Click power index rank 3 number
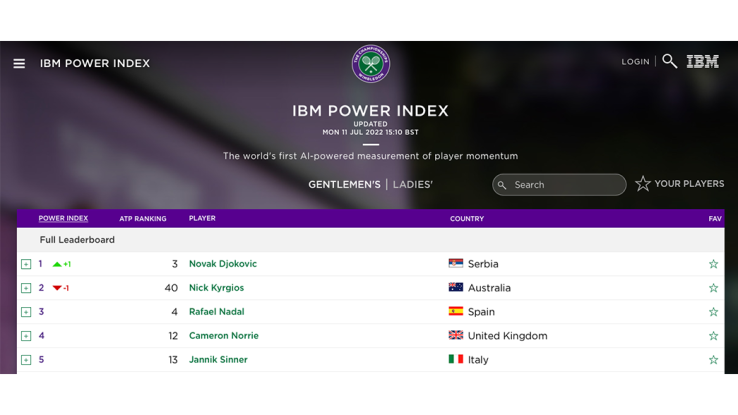738x415 pixels. pos(41,311)
